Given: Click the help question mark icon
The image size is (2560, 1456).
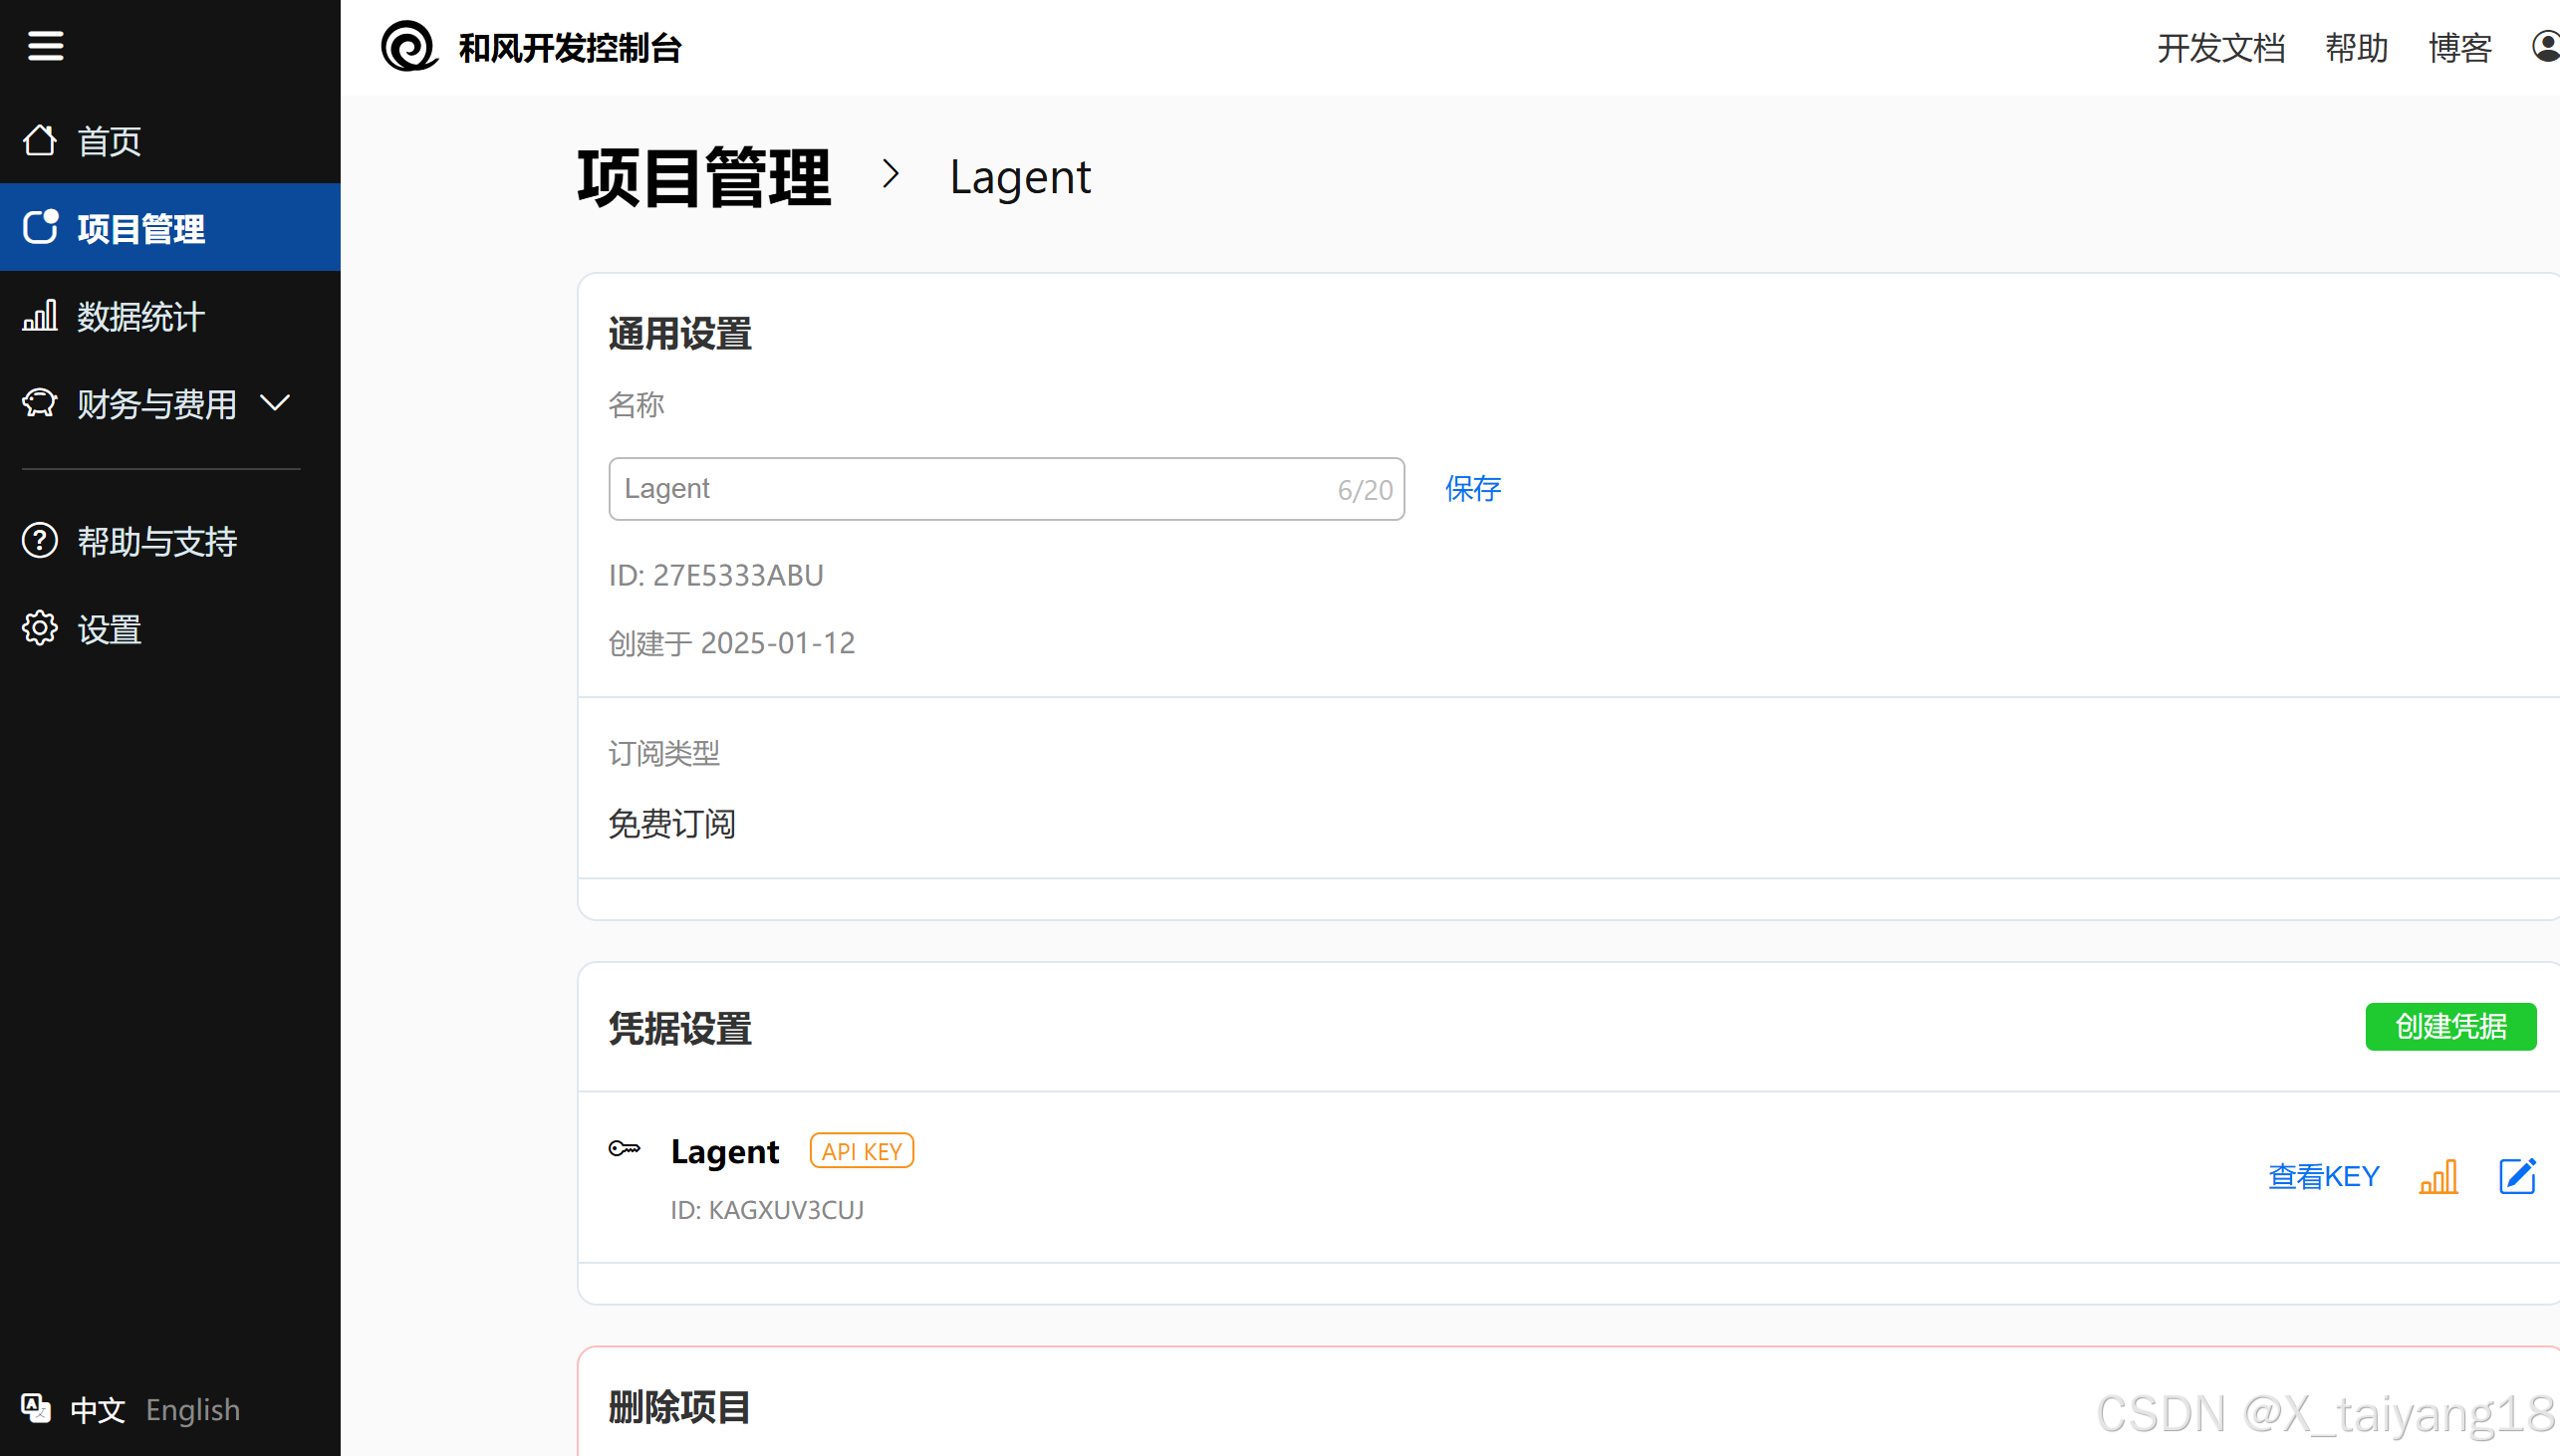Looking at the screenshot, I should (40, 541).
